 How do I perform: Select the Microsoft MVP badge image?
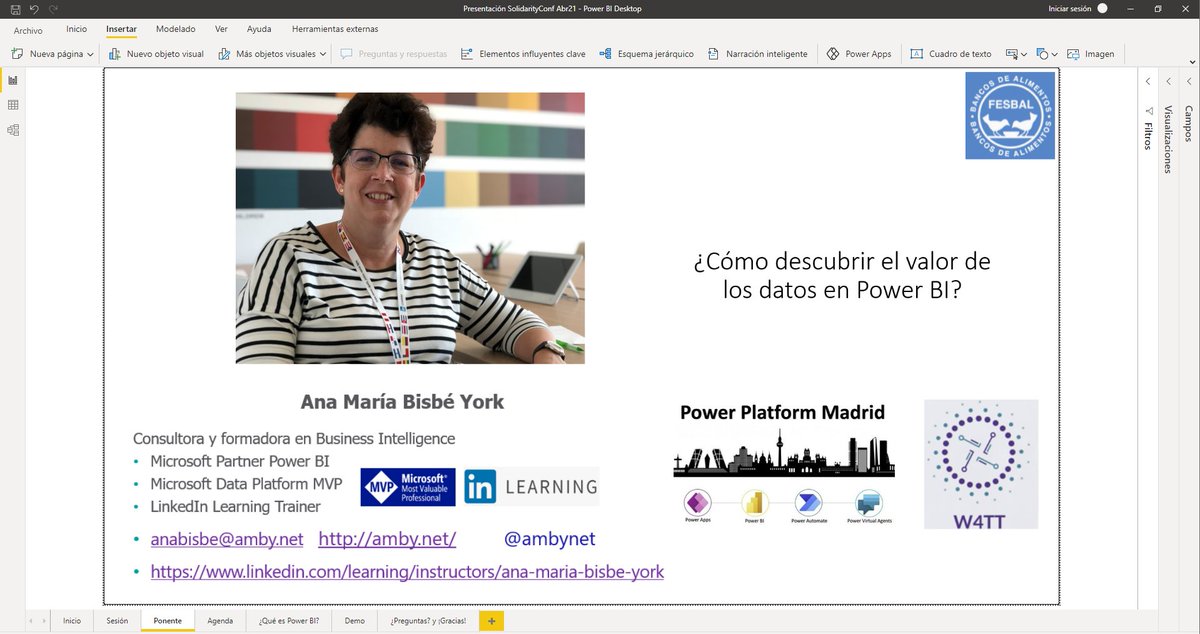[408, 487]
